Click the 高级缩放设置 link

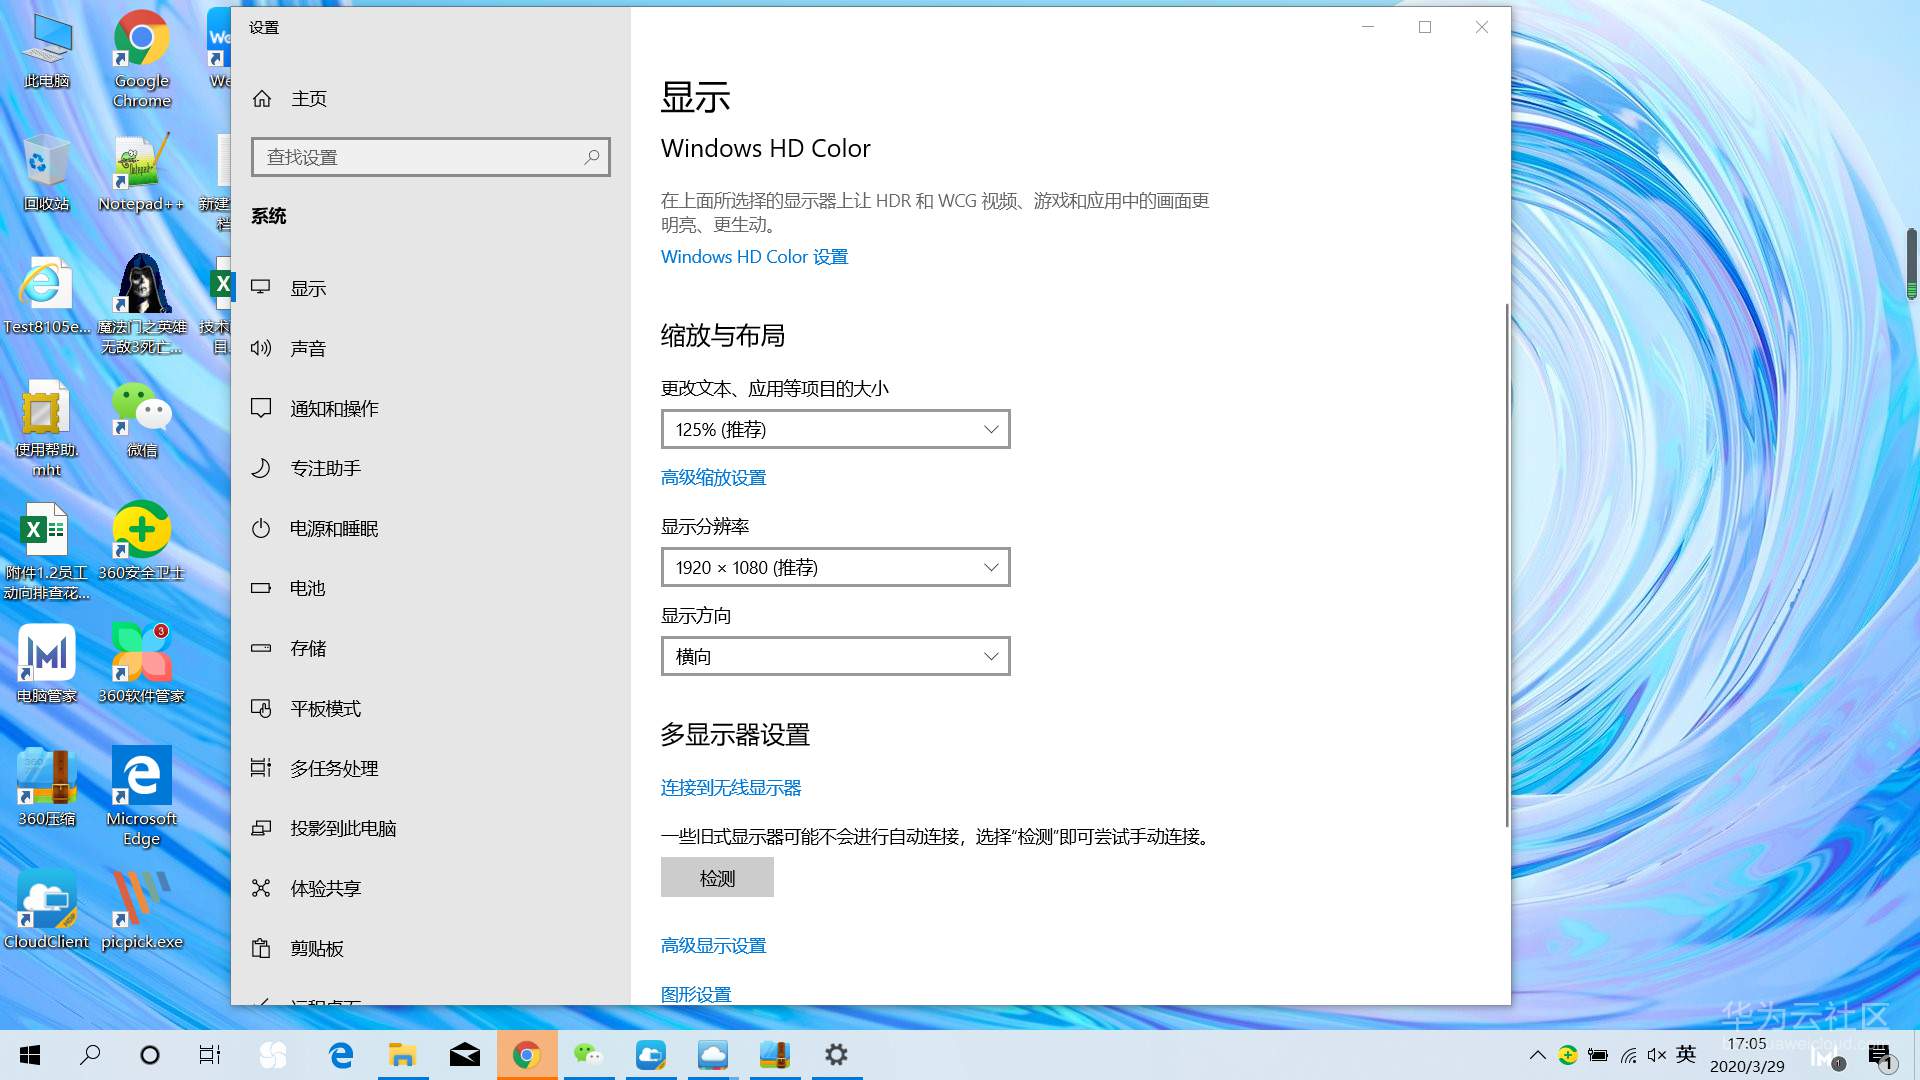click(x=713, y=477)
